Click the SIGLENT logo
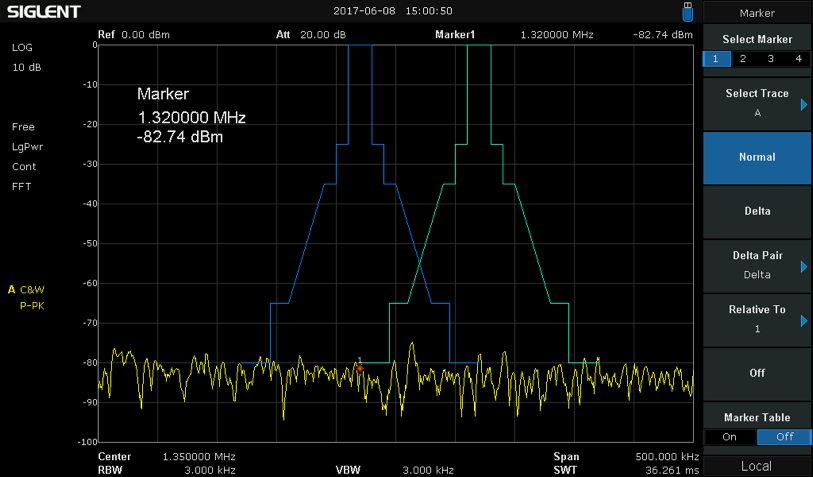The height and width of the screenshot is (477, 813). click(43, 12)
